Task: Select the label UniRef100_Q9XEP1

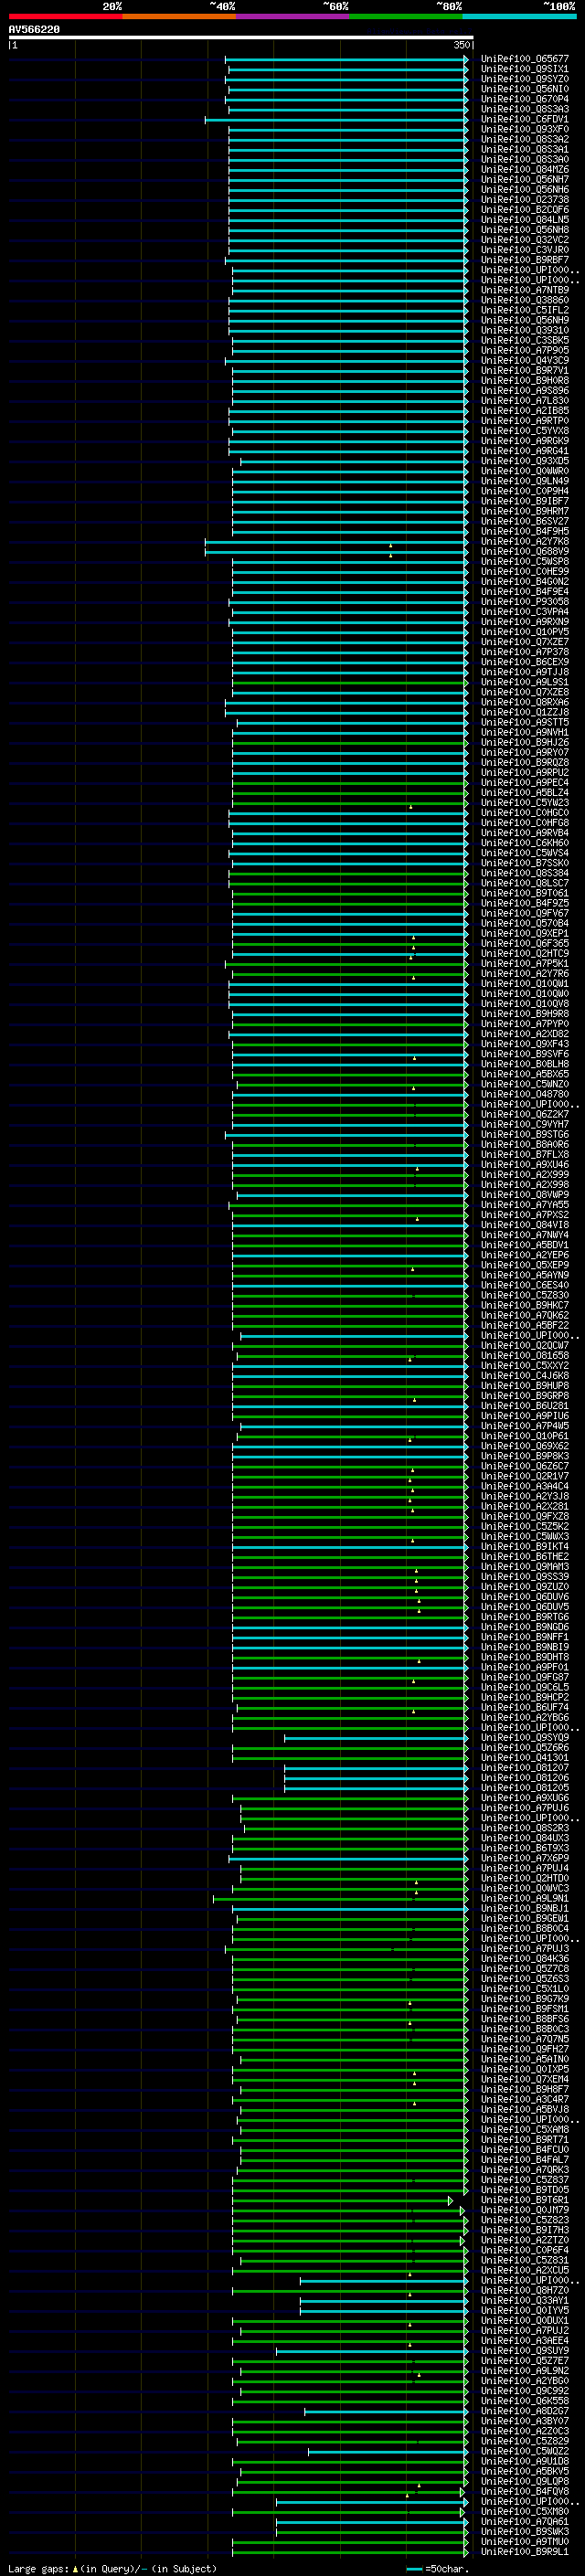Action: click(525, 934)
